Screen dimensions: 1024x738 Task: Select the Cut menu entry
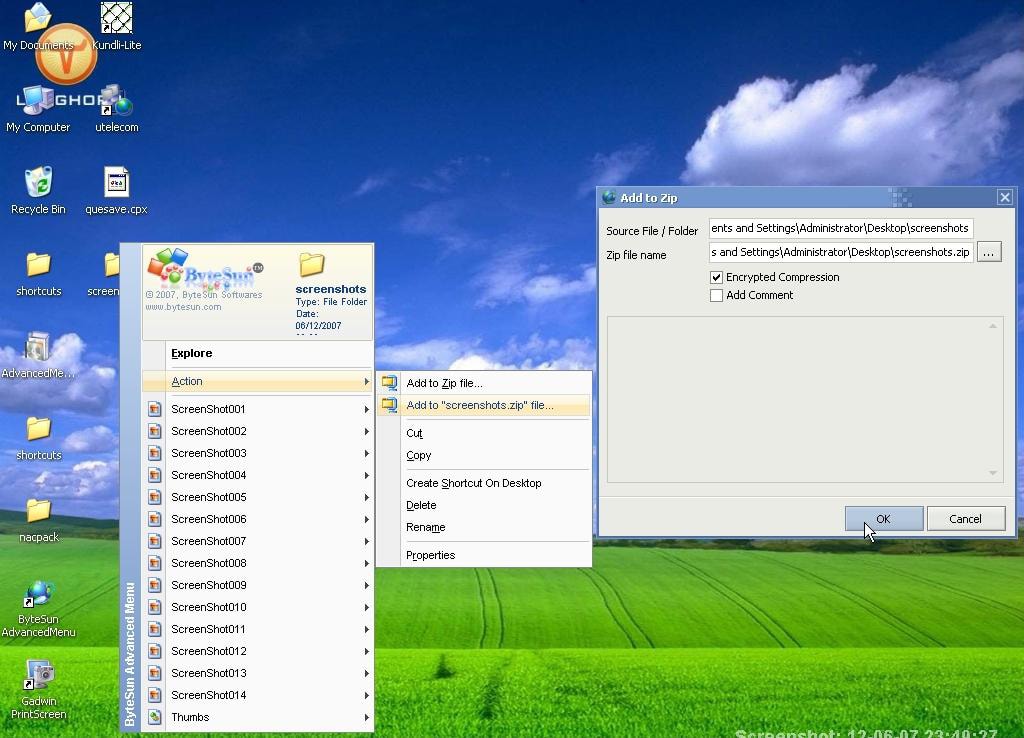[x=484, y=433]
